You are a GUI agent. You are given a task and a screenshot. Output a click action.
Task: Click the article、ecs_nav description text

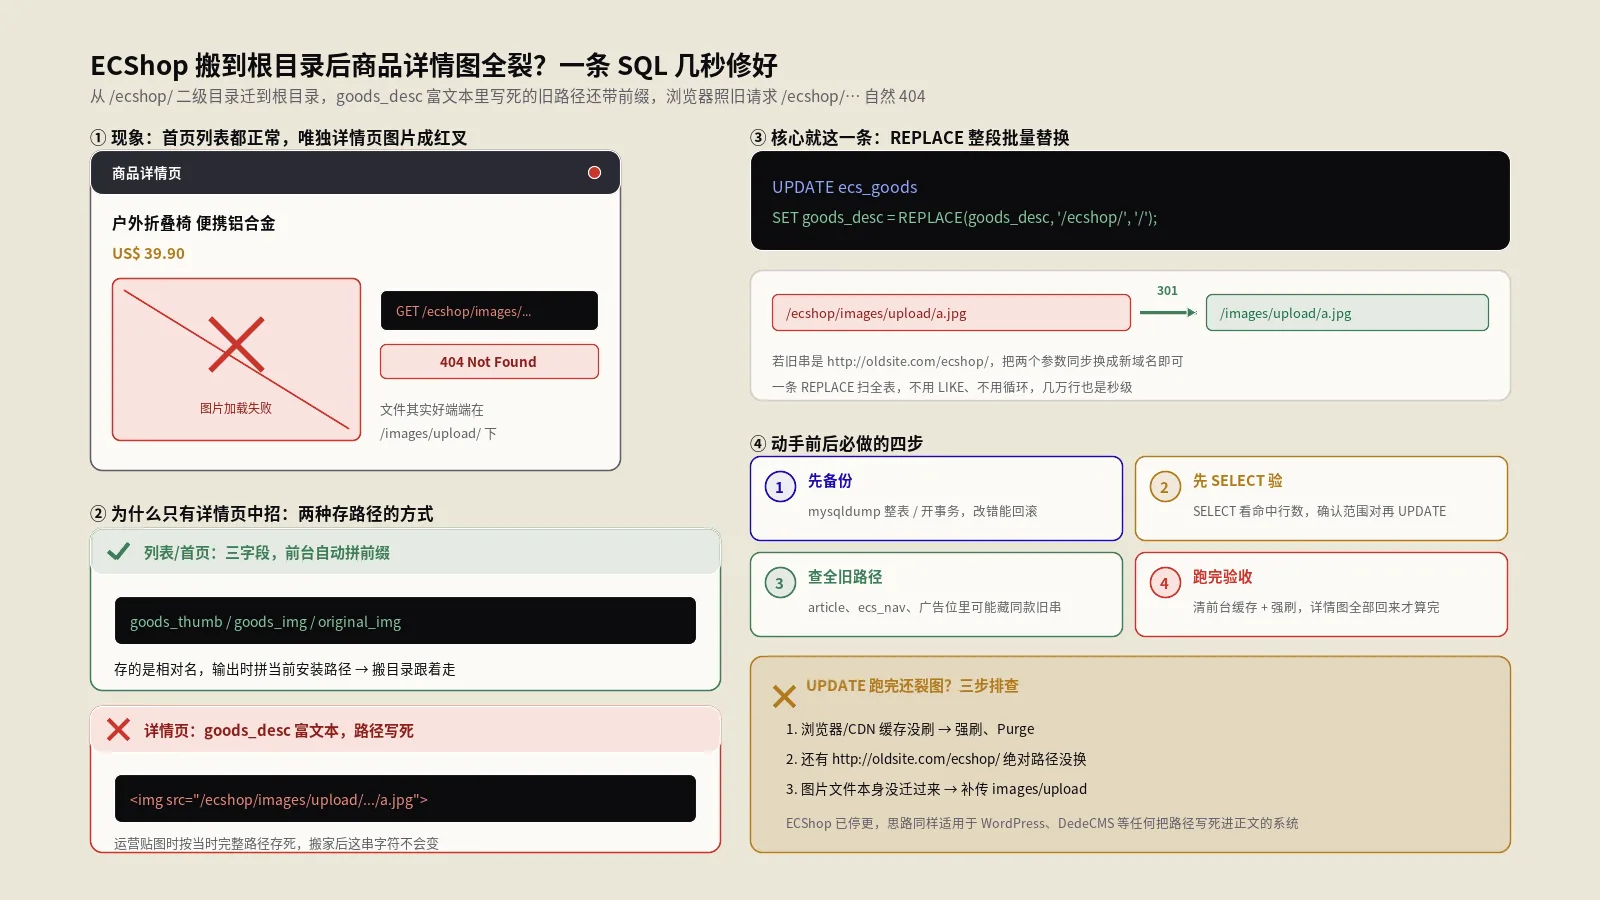[x=935, y=607]
